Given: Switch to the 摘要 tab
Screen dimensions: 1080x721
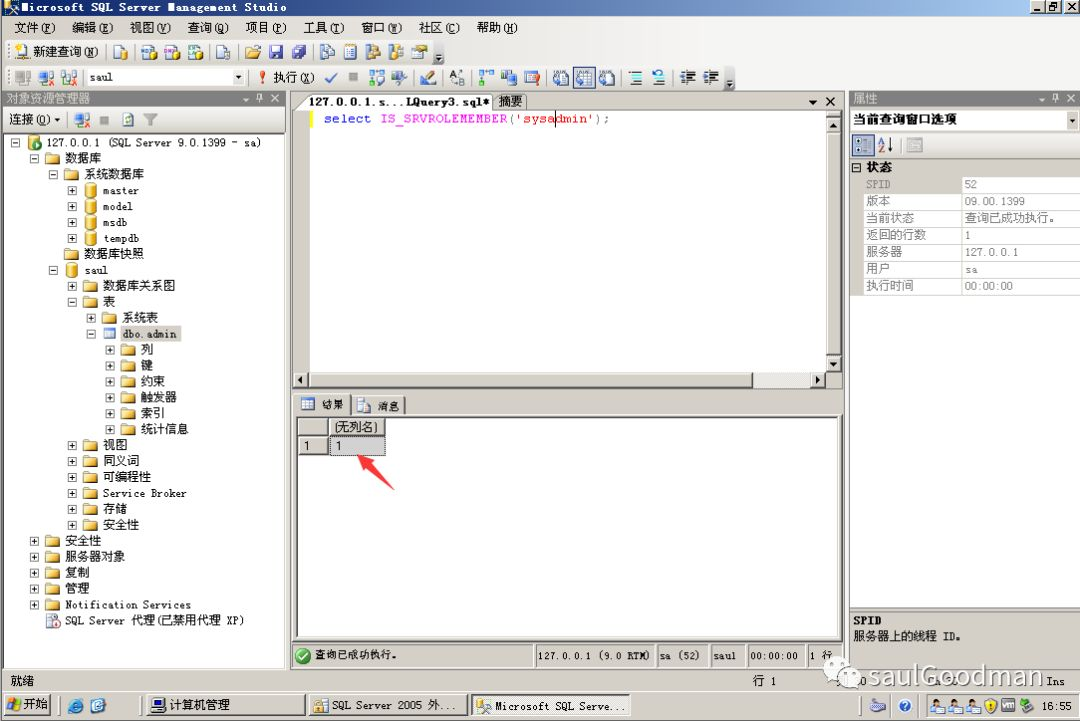Looking at the screenshot, I should pyautogui.click(x=510, y=101).
